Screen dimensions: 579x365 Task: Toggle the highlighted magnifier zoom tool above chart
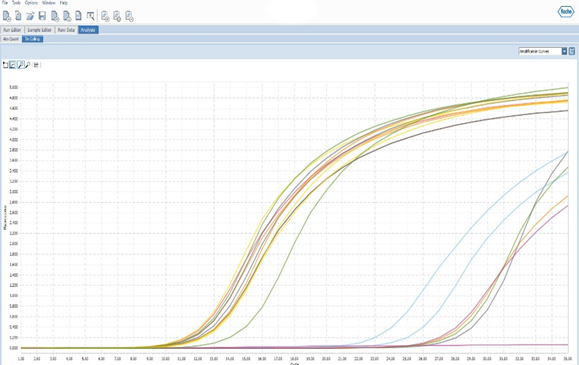click(21, 65)
